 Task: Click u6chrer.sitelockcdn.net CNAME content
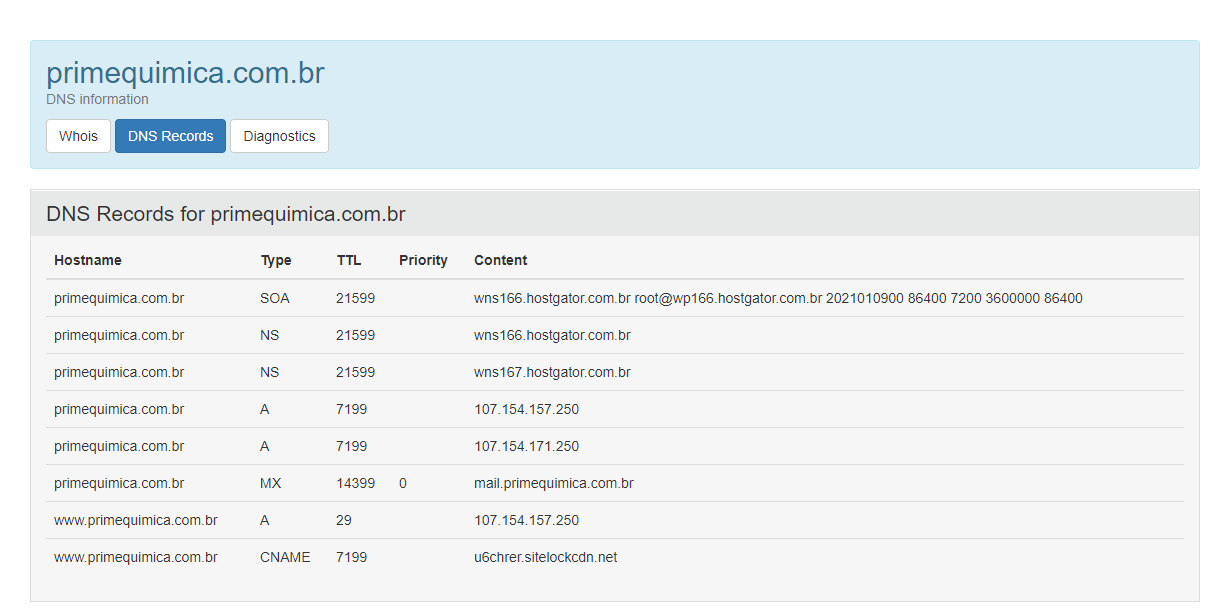[x=546, y=557]
